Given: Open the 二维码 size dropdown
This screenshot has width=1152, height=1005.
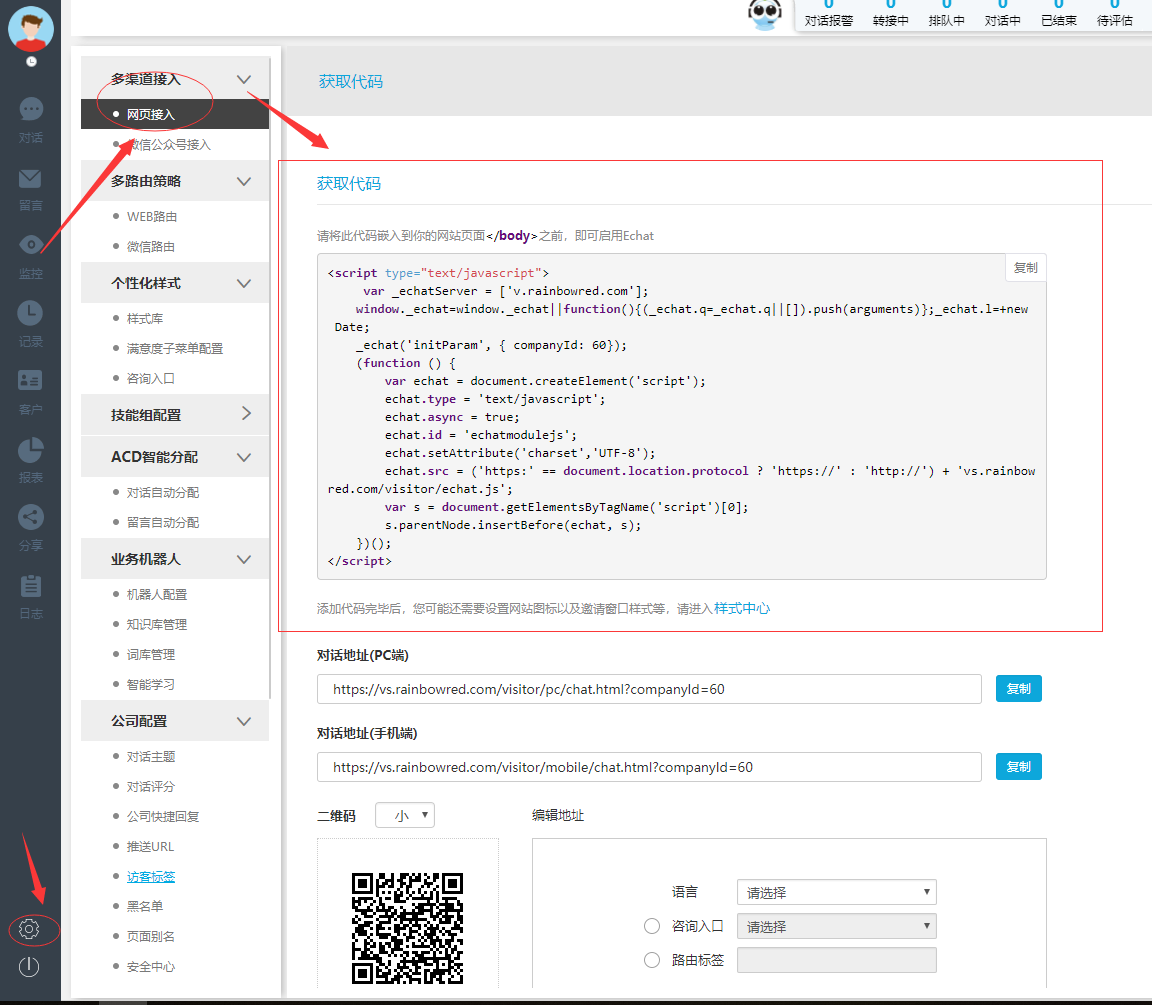Looking at the screenshot, I should 405,815.
